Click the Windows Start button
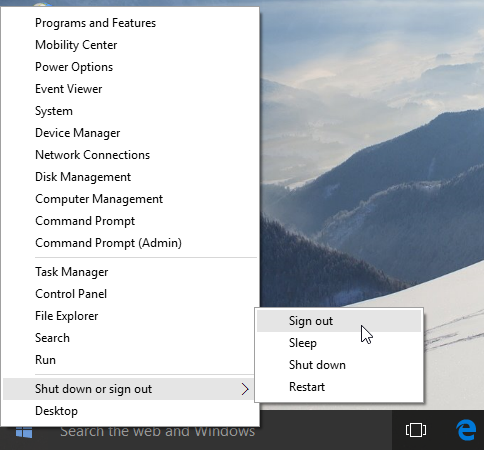Screen dimensions: 484x450 point(24,433)
